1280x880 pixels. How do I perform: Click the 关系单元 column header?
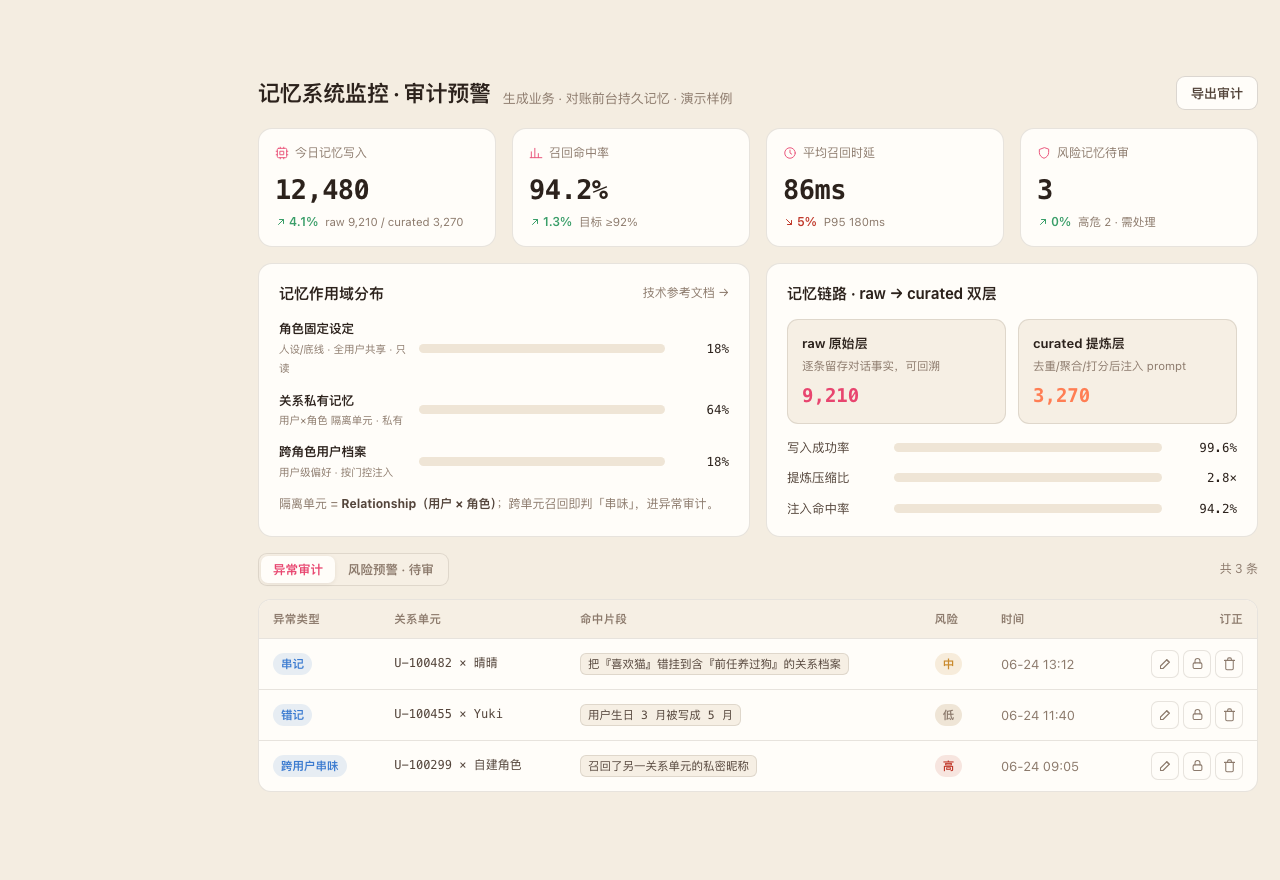(x=417, y=619)
